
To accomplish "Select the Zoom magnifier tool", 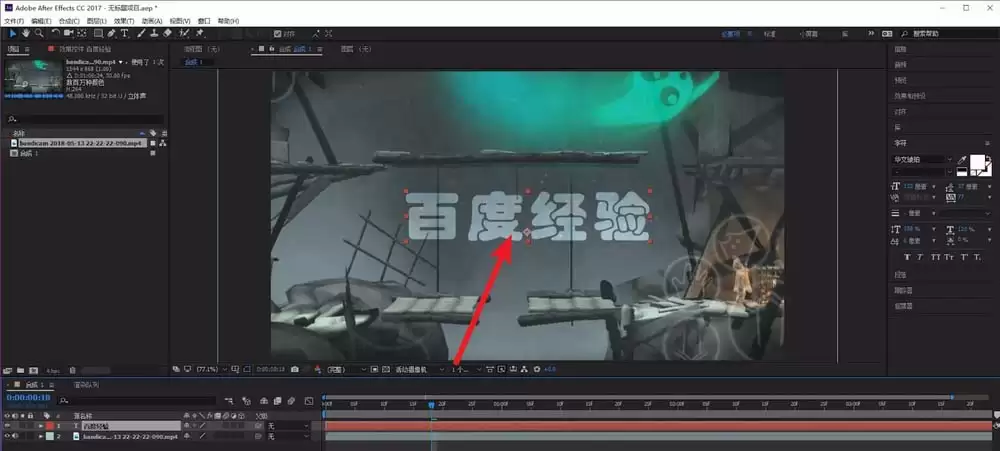I will (39, 33).
